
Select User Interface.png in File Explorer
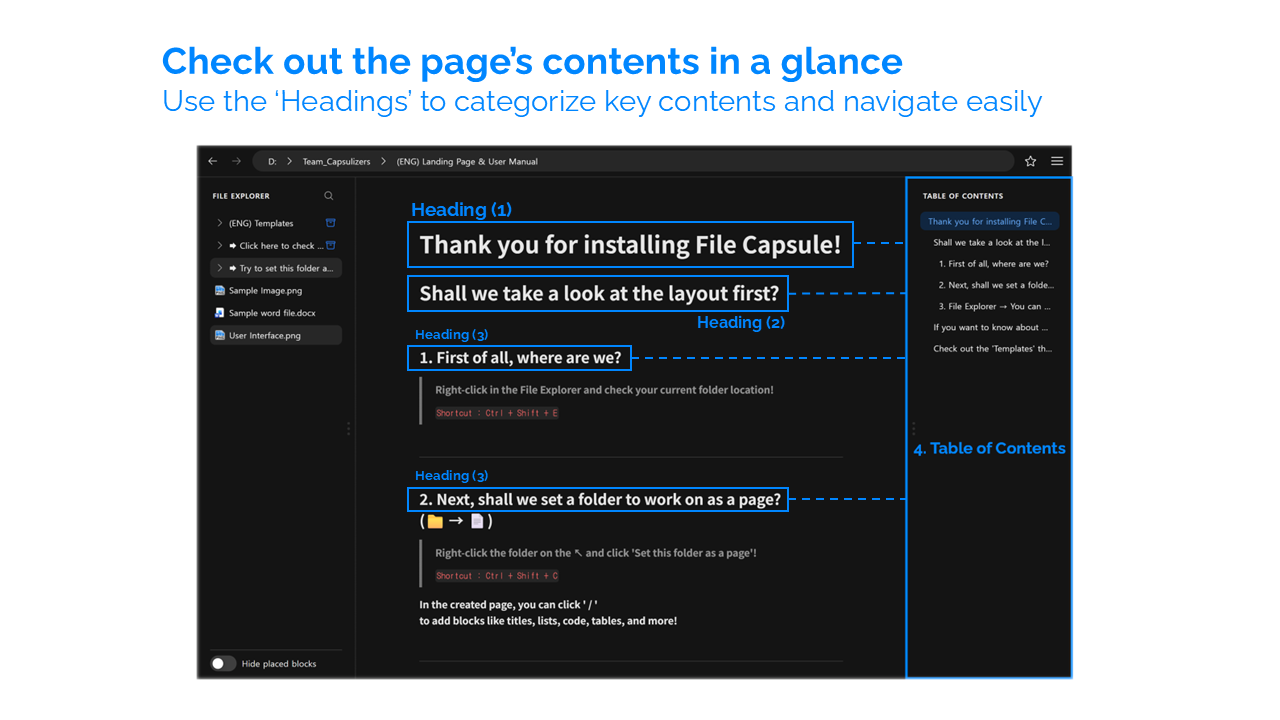[x=276, y=335]
